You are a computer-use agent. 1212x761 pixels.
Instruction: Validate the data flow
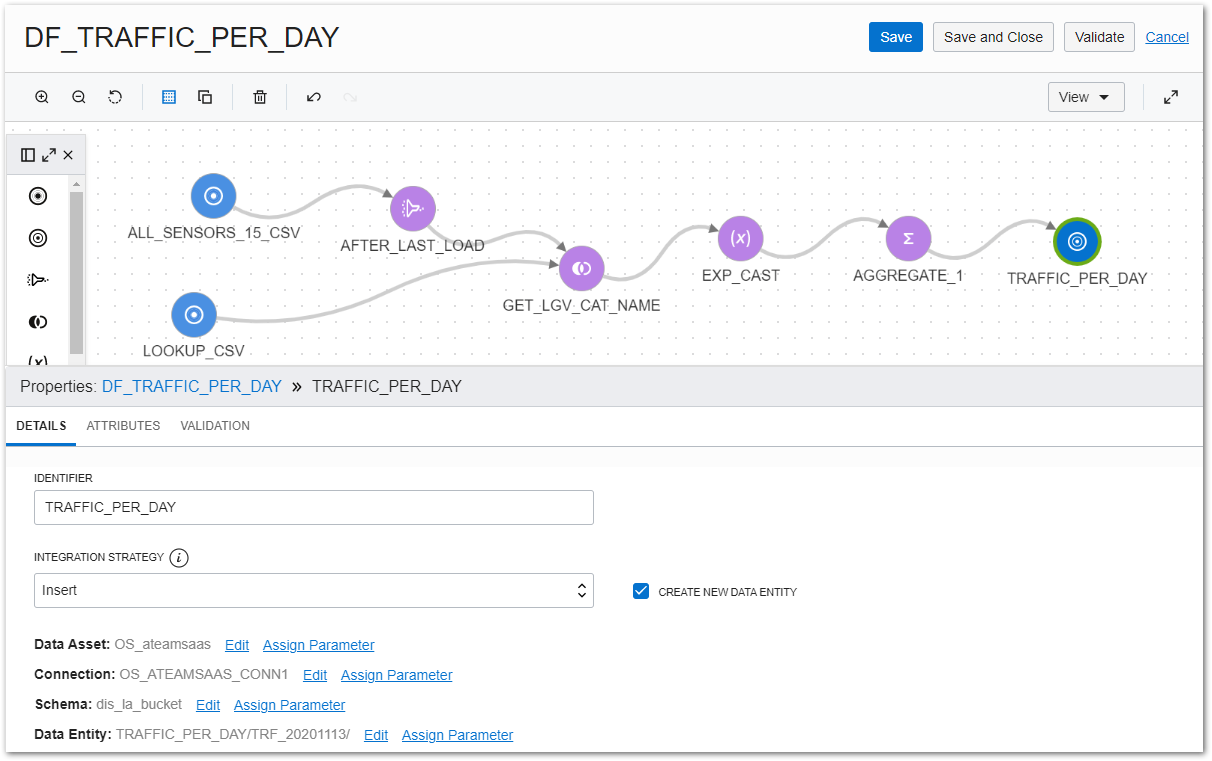(x=1099, y=37)
